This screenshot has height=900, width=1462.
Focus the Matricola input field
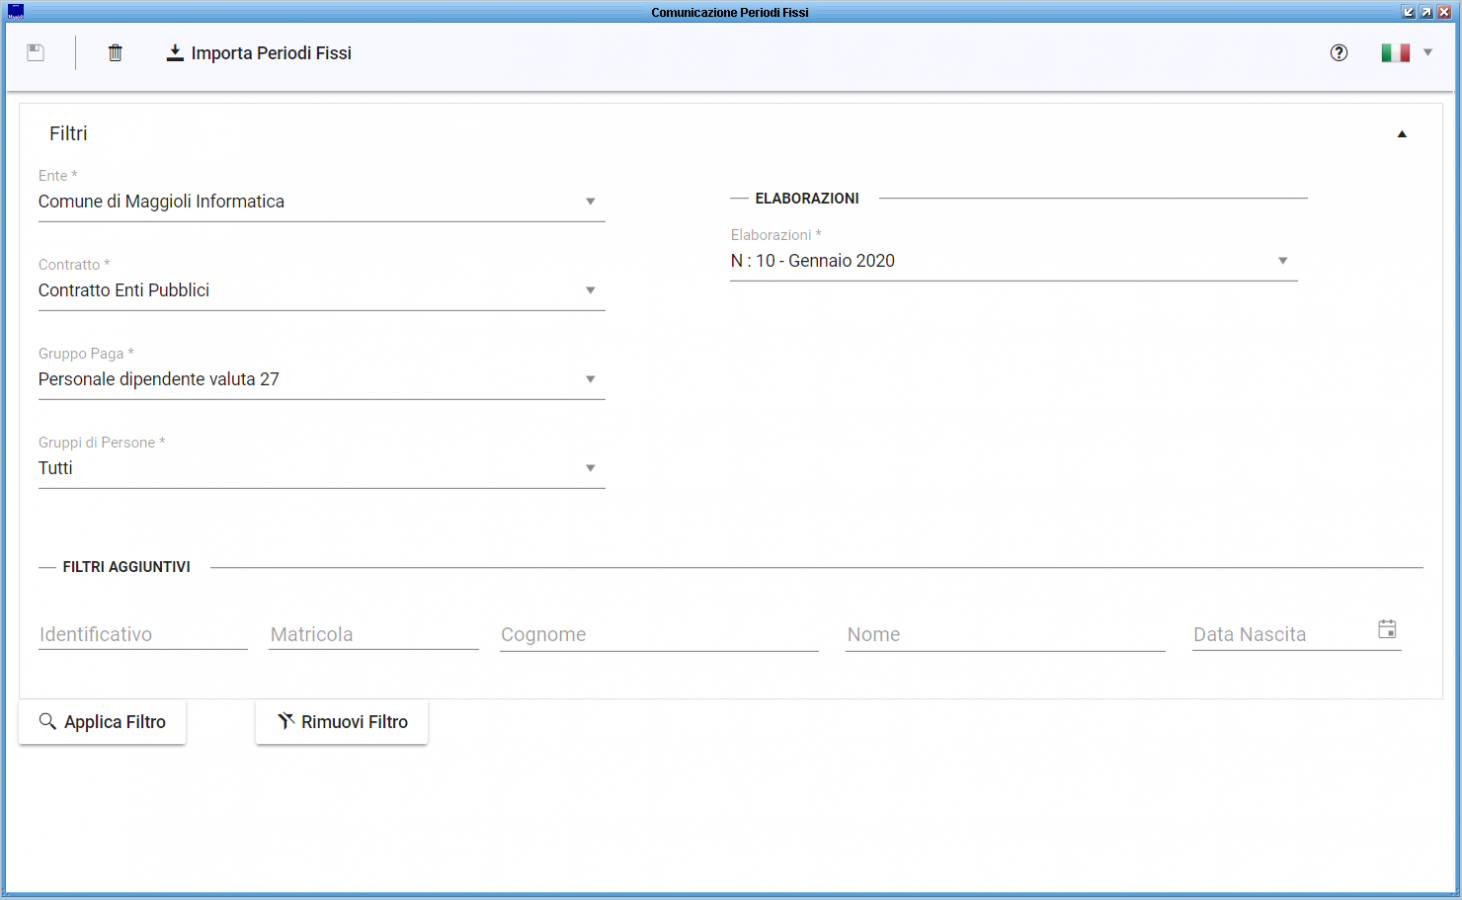(x=374, y=634)
